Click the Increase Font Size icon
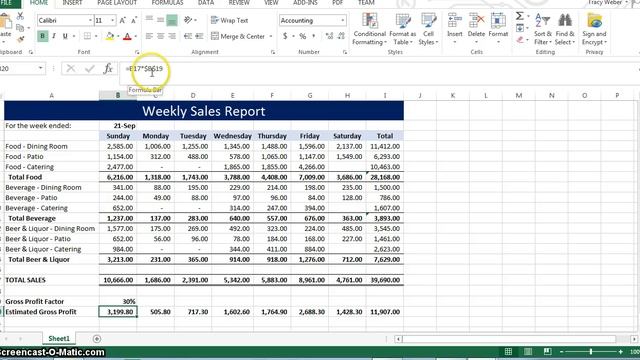This screenshot has height=360, width=640. click(122, 20)
